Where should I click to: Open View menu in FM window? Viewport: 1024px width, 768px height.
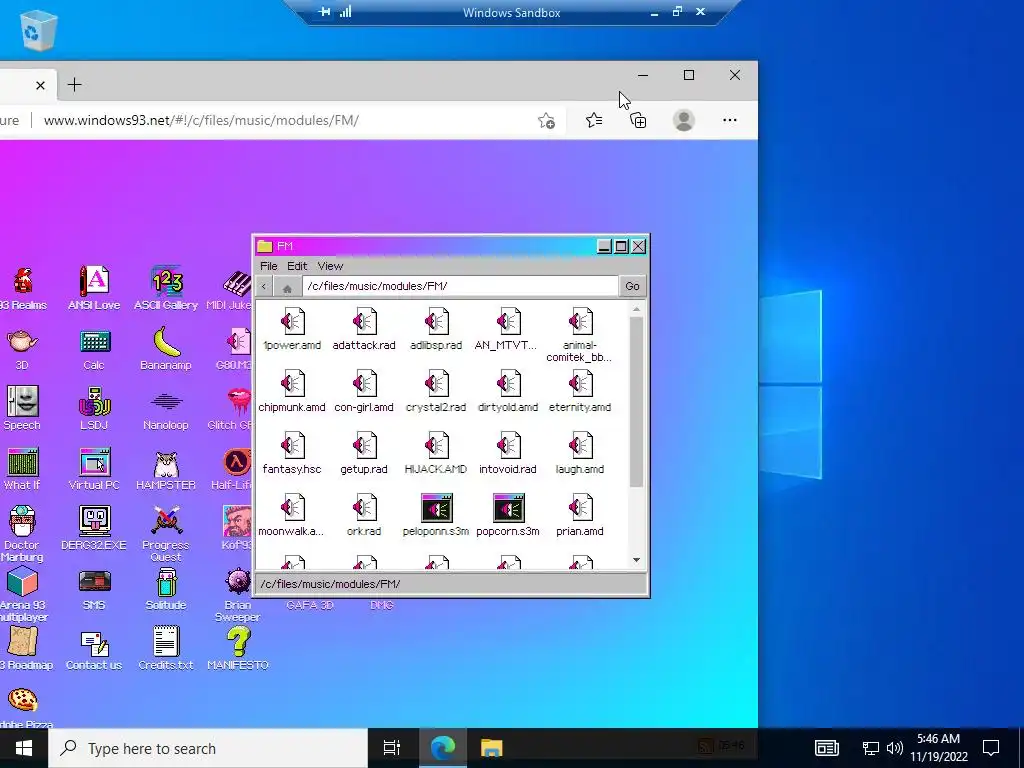coord(330,266)
